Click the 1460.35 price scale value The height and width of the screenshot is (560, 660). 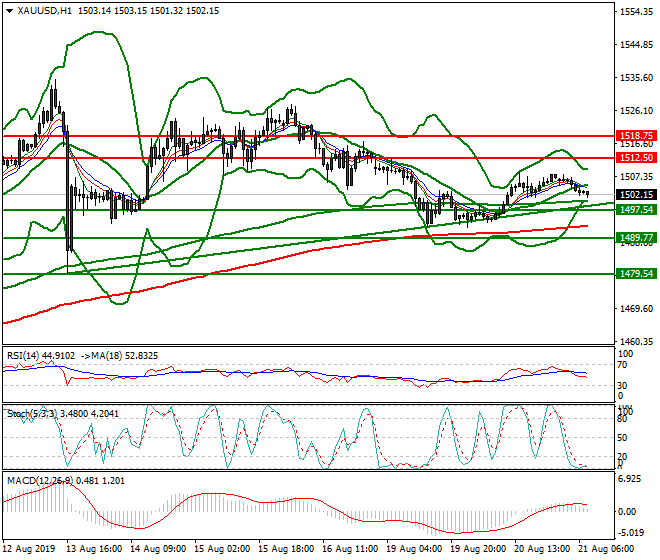coord(636,341)
